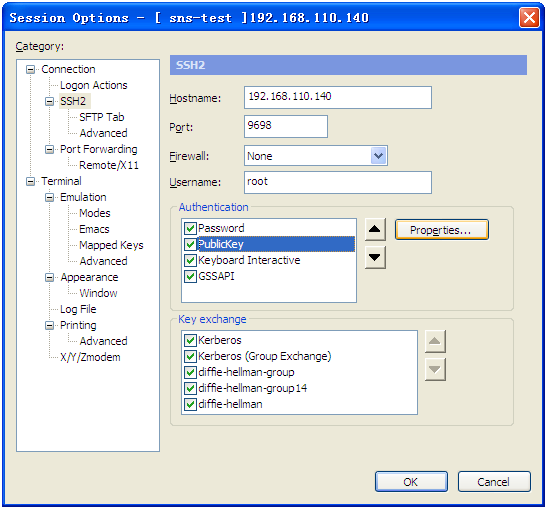547x509 pixels.
Task: Select the Port Forwarding category label
Action: pos(99,149)
